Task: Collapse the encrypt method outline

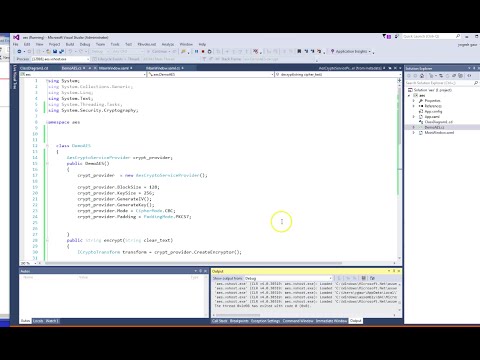Action: (x=47, y=240)
